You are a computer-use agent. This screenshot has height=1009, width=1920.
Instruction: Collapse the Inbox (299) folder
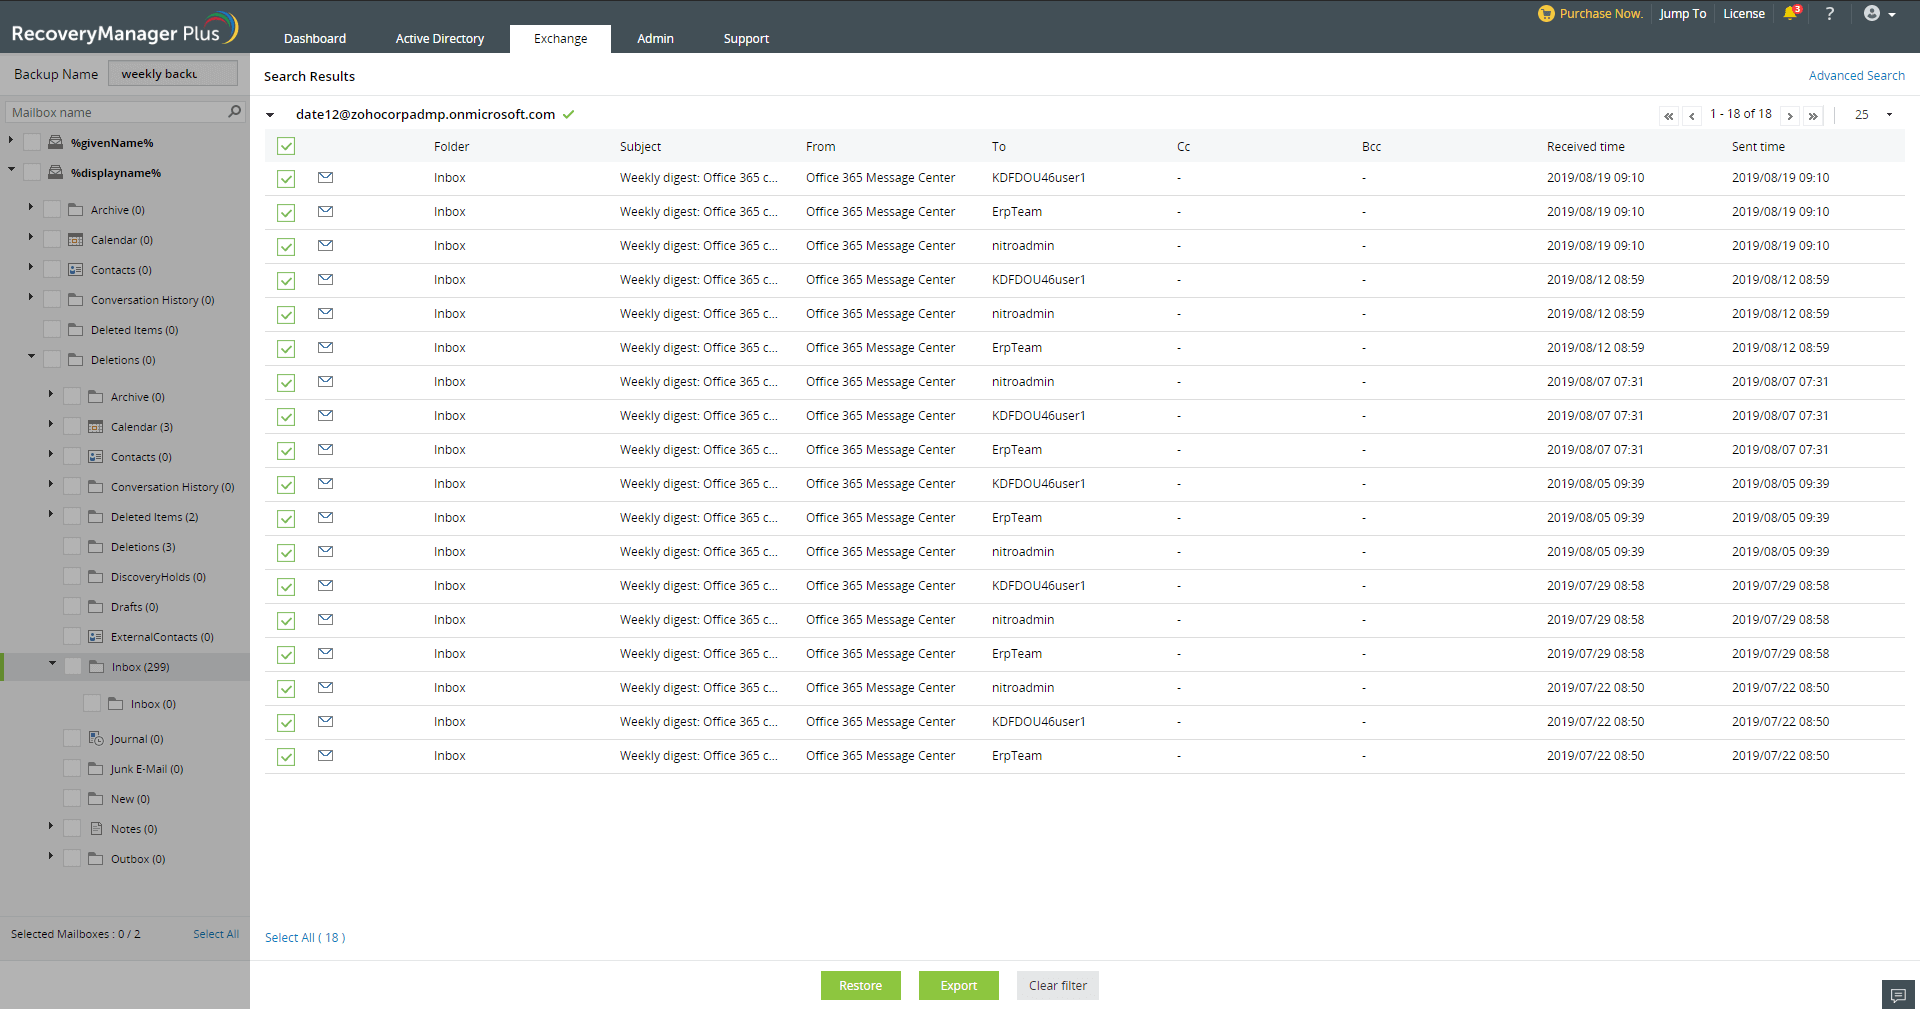[52, 663]
